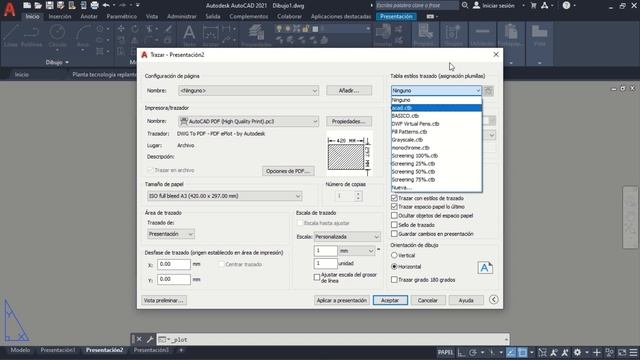Click the user account icon beside Iniciar sesión
Screen dimensions: 640x360
[x=476, y=5]
